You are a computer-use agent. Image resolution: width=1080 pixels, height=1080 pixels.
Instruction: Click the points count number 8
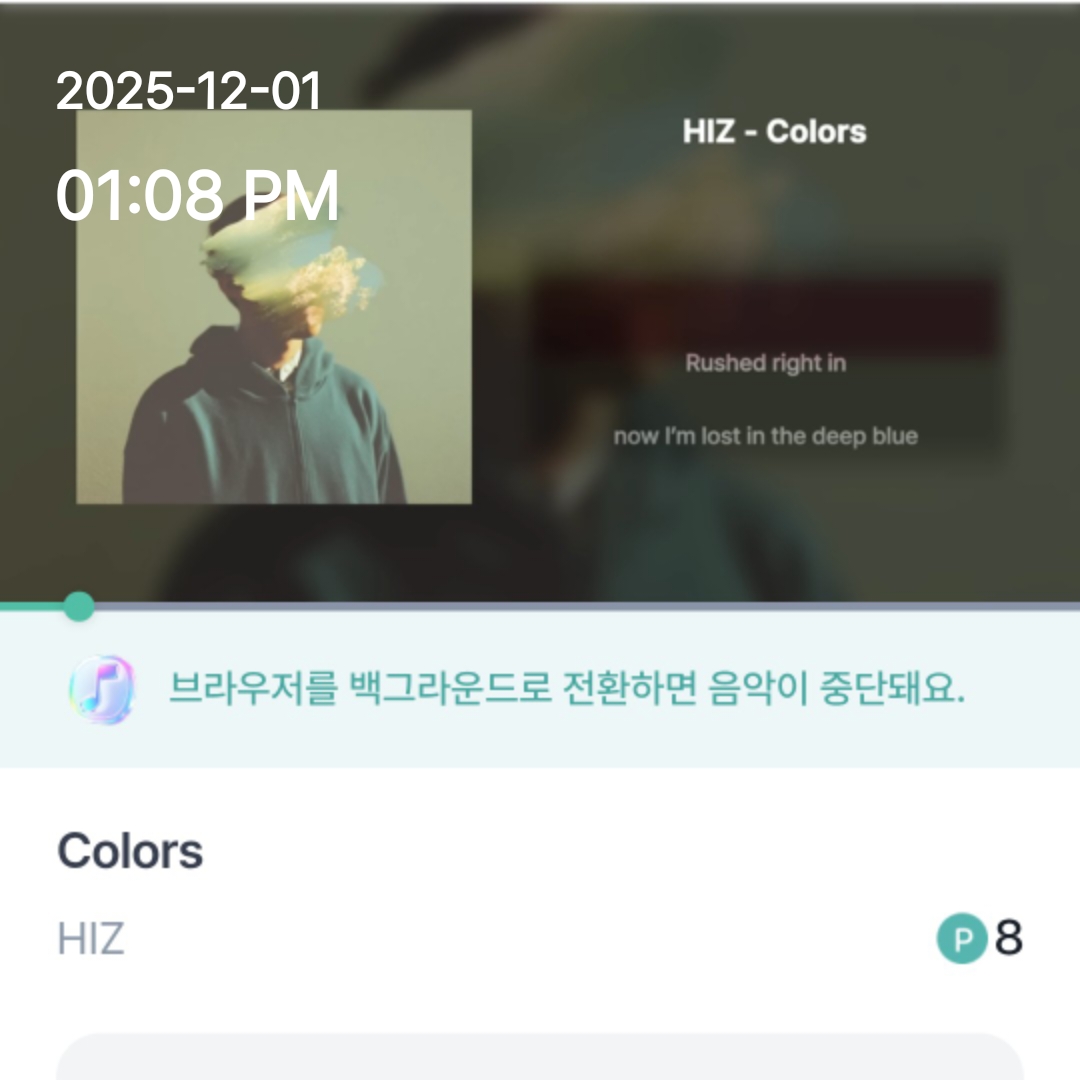pyautogui.click(x=1009, y=938)
